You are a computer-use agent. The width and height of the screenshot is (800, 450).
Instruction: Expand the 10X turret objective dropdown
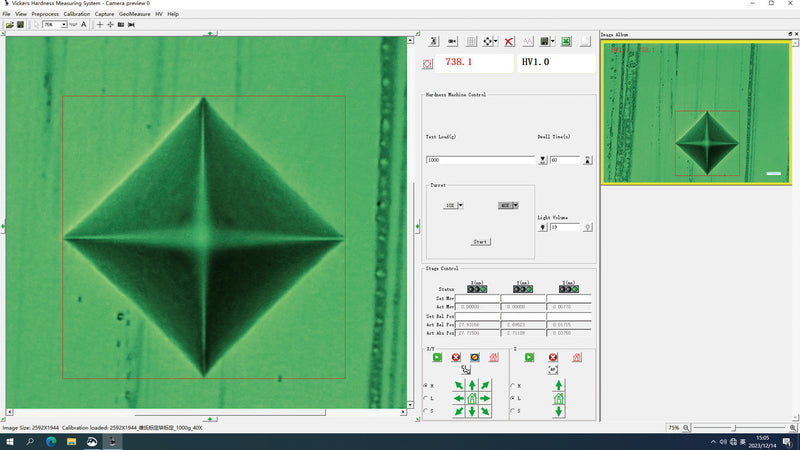[x=459, y=205]
